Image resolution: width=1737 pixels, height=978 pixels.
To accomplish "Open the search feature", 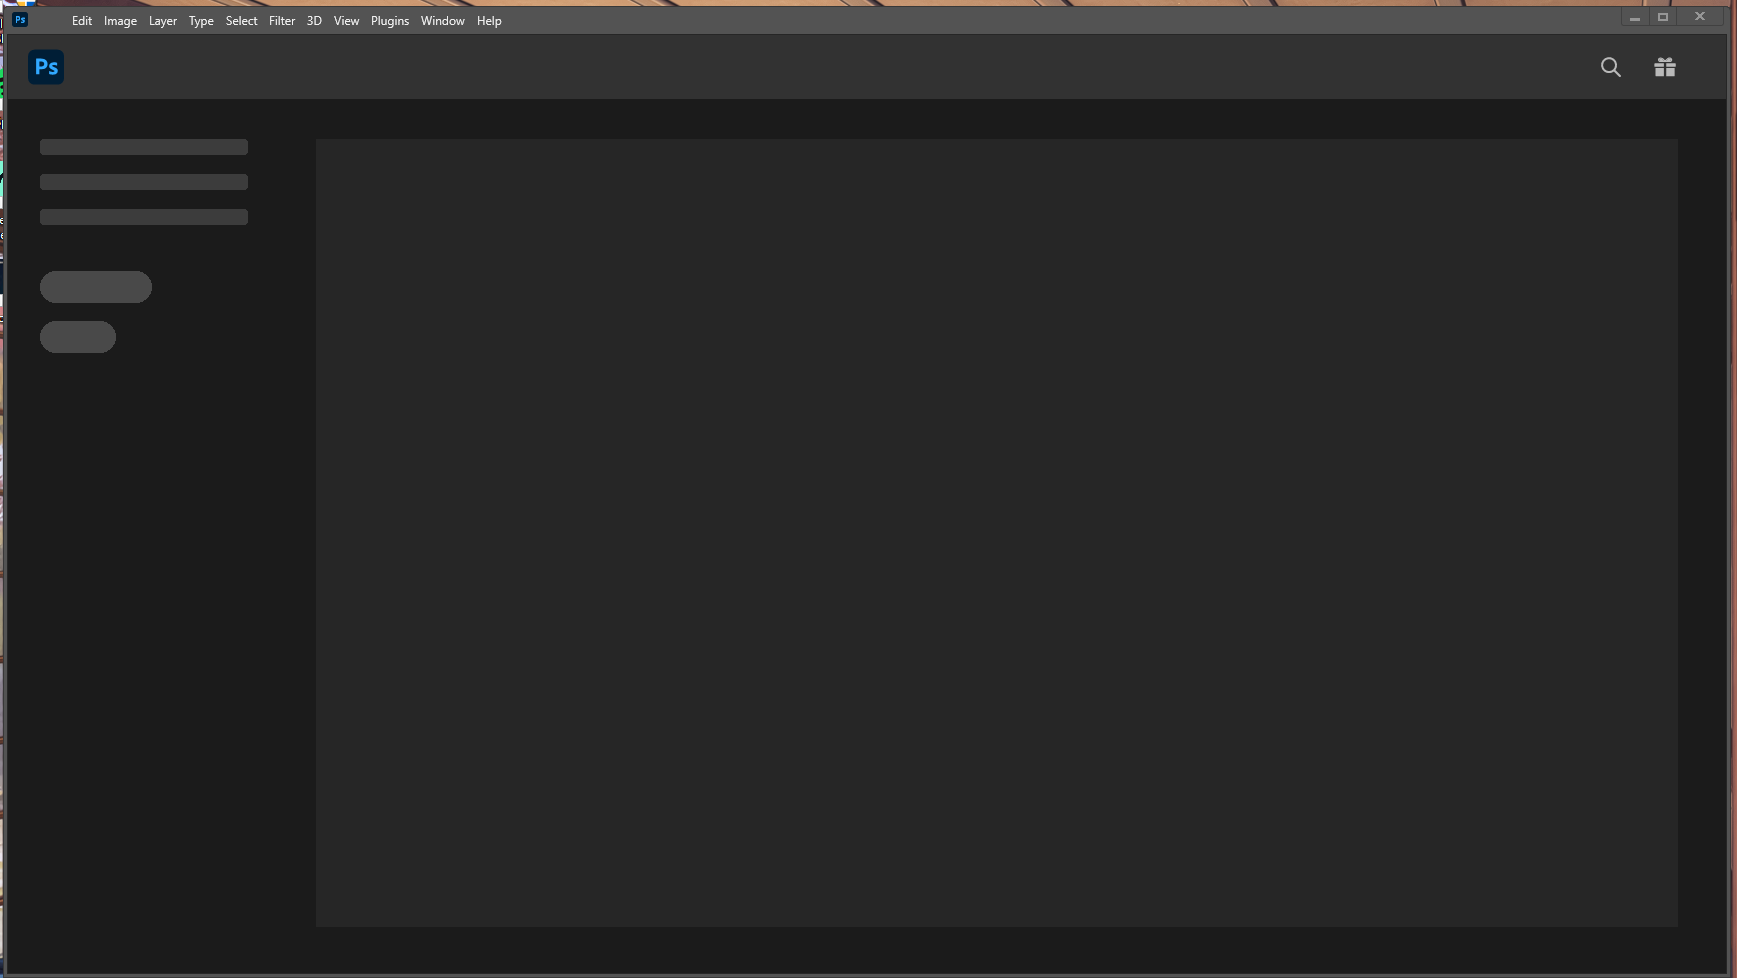I will [1610, 67].
